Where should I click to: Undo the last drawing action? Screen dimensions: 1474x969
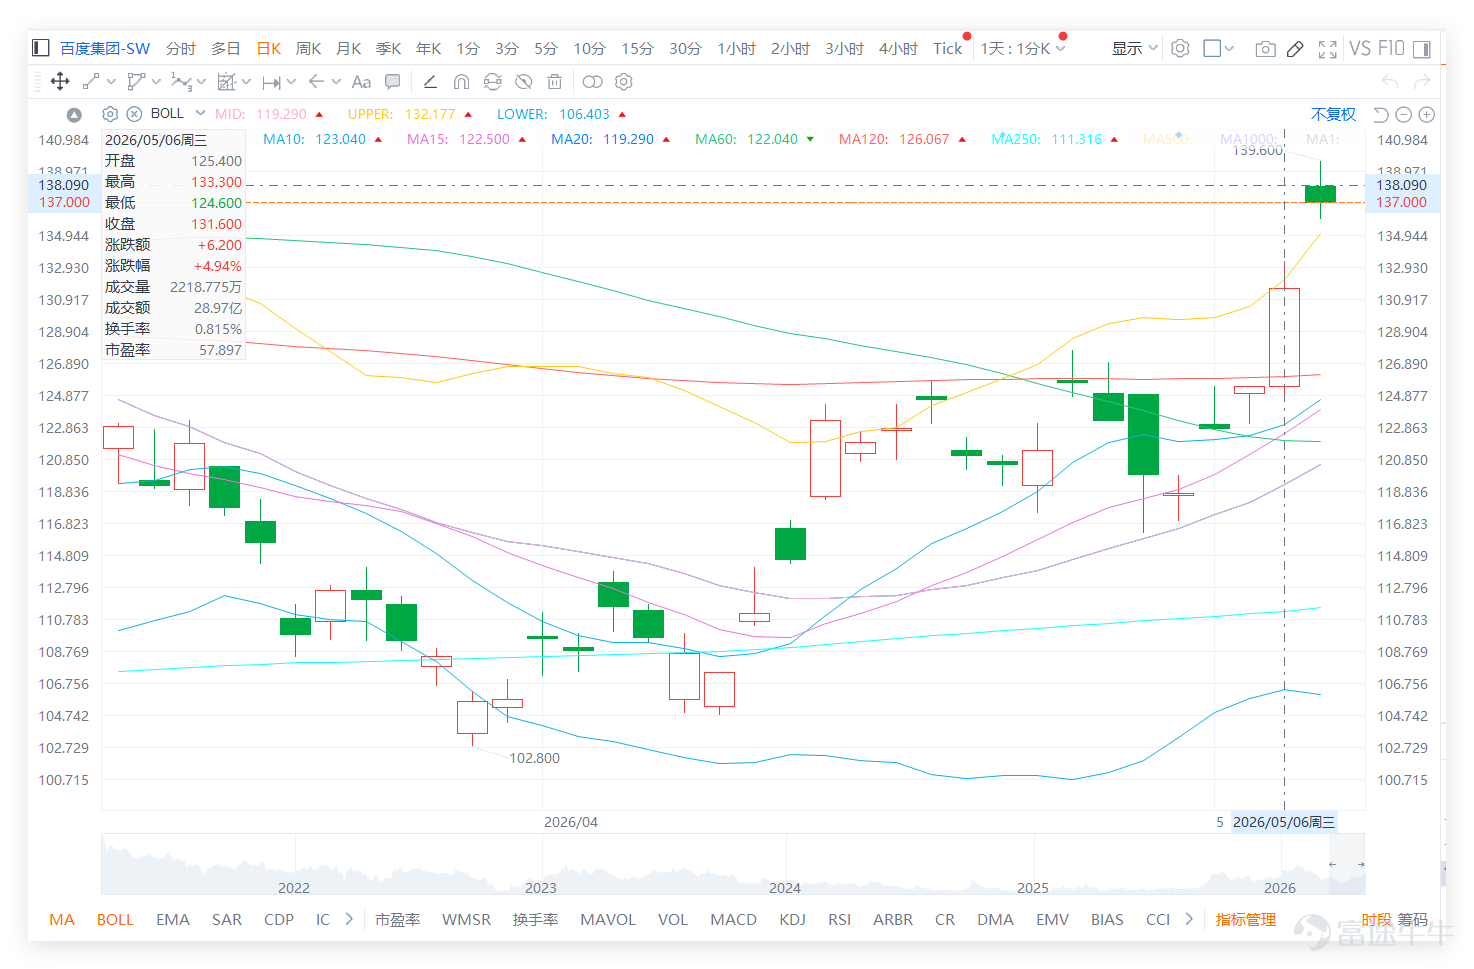click(1390, 82)
